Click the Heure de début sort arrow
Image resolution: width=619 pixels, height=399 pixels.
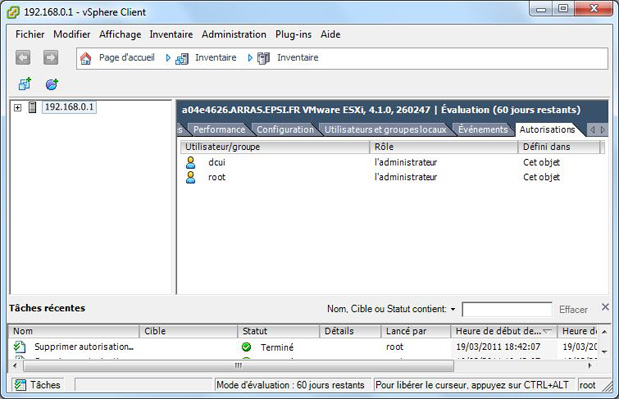click(547, 331)
